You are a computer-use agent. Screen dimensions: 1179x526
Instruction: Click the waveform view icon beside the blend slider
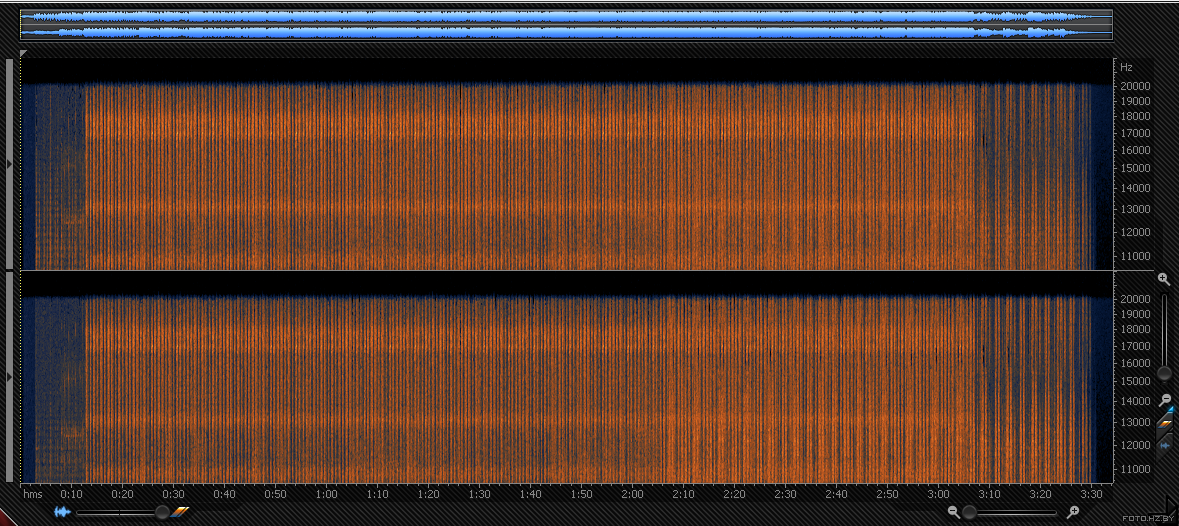click(62, 512)
